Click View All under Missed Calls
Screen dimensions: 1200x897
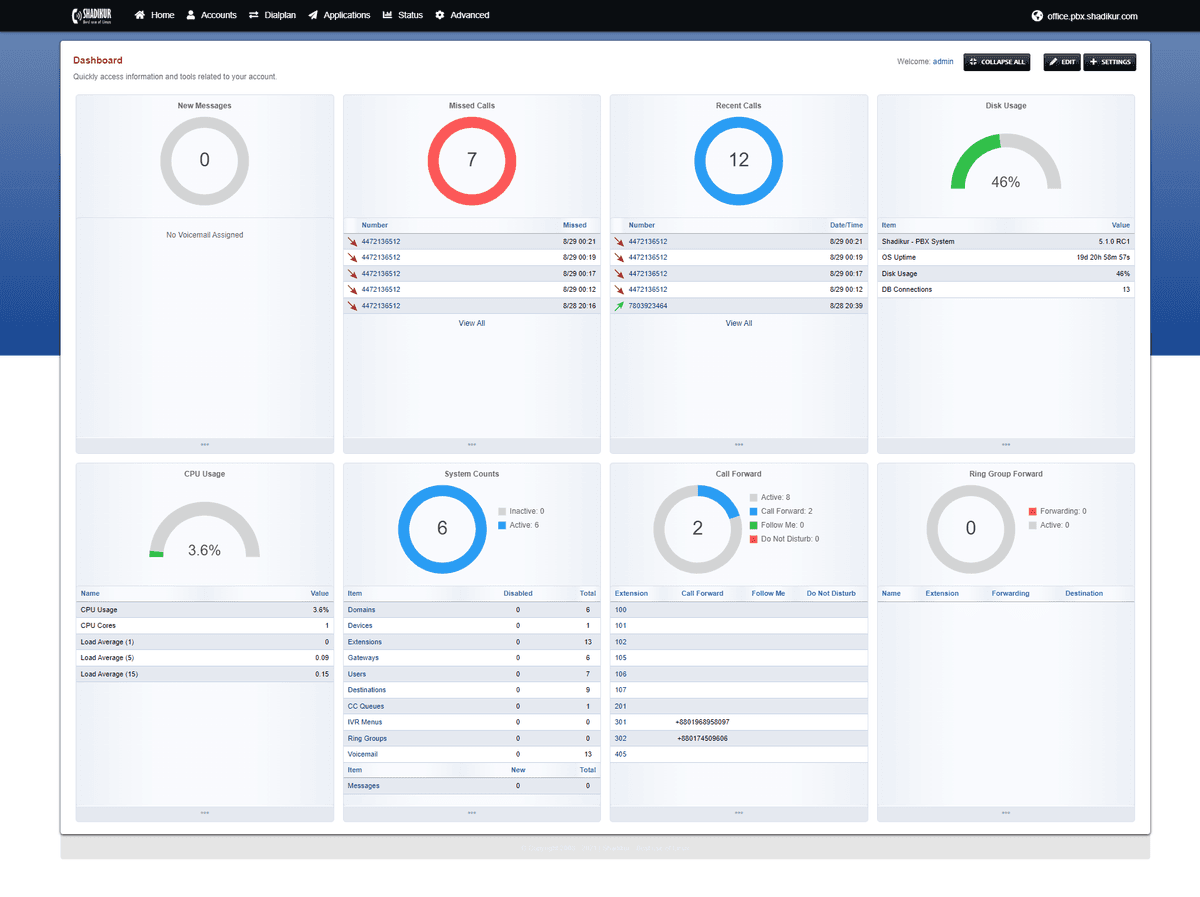471,323
